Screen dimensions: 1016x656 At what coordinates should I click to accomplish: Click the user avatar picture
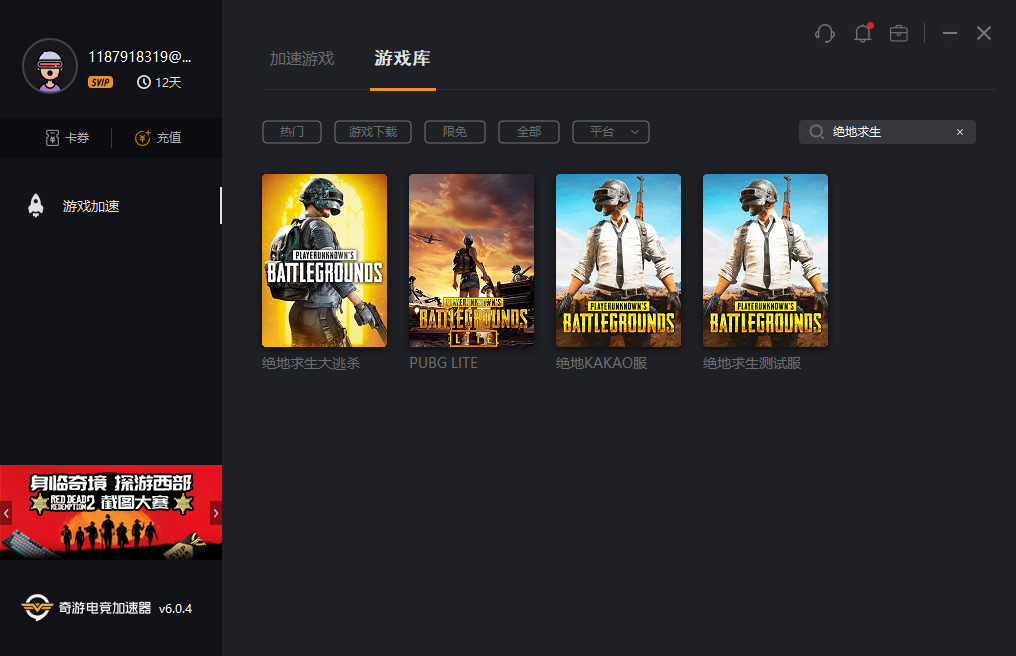pos(50,66)
